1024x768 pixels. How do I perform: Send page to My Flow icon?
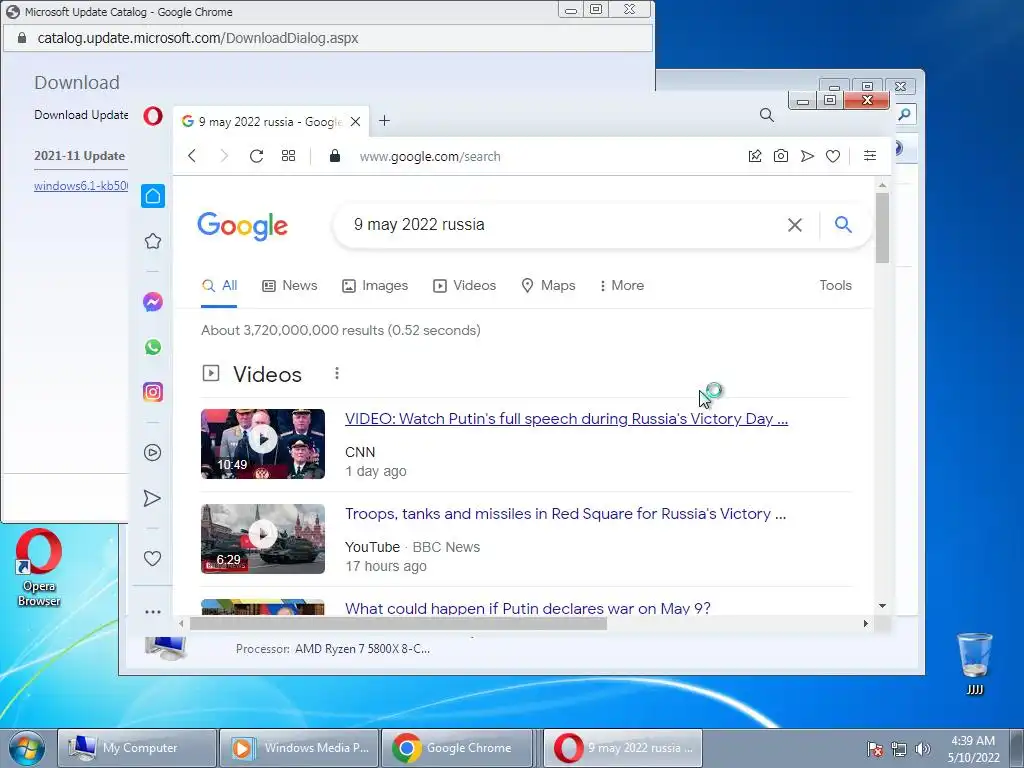click(x=807, y=156)
